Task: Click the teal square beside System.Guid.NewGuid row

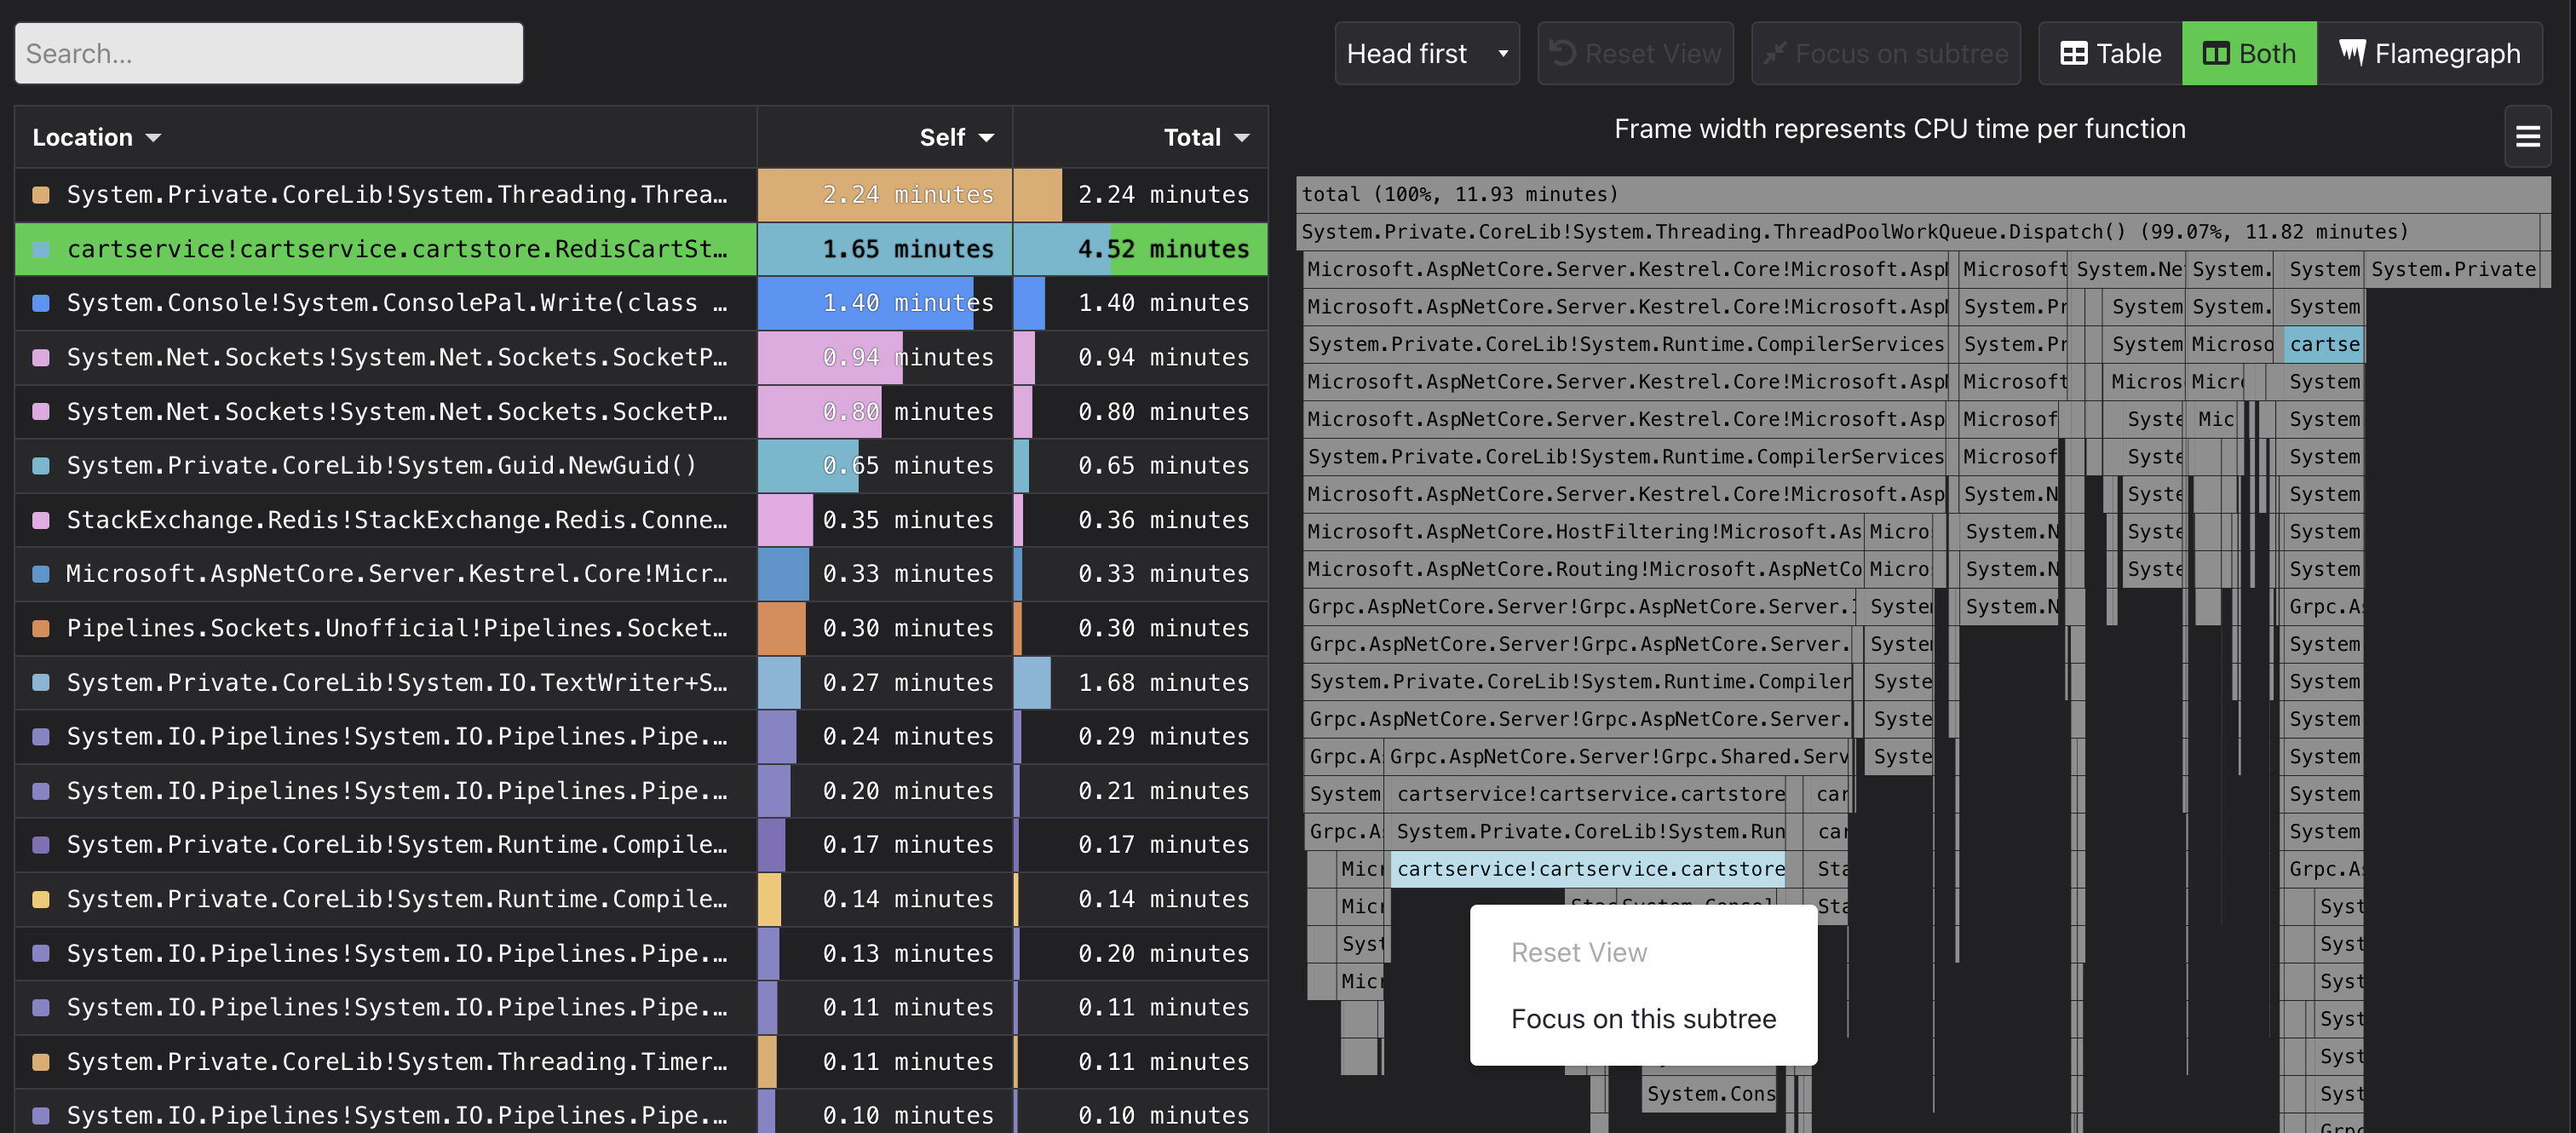Action: tap(40, 465)
